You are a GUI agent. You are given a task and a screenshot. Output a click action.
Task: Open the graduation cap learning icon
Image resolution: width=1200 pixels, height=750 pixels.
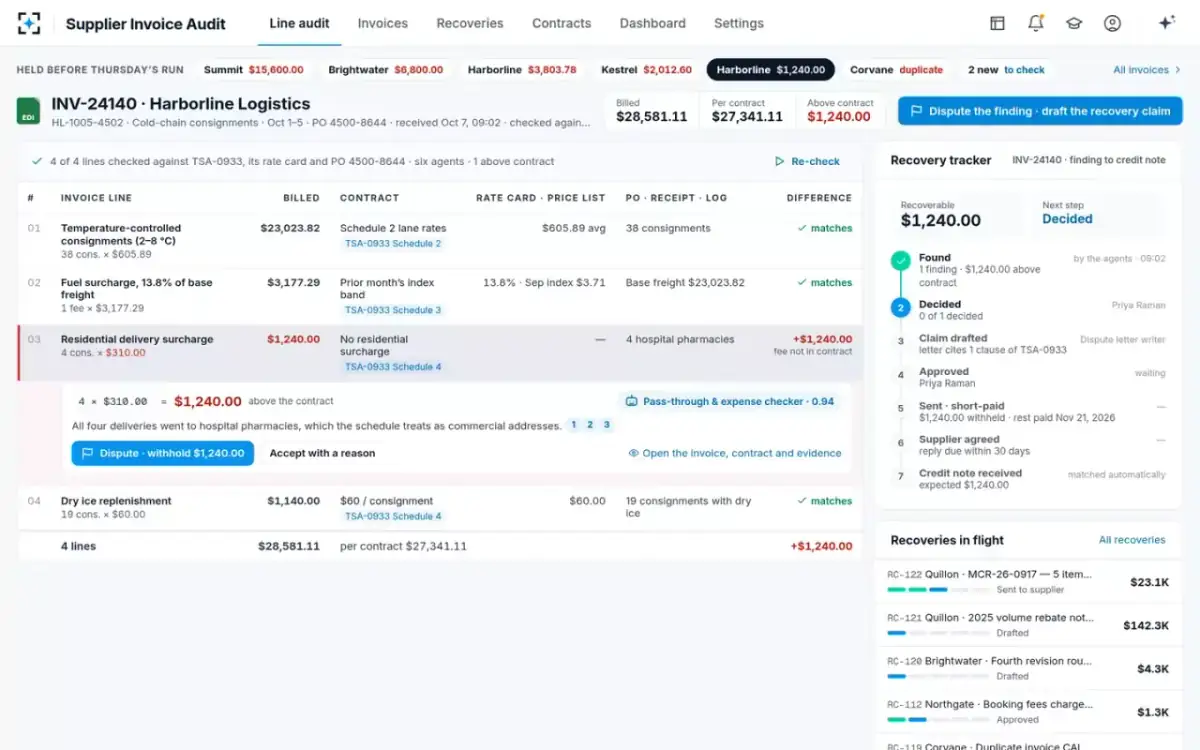click(1074, 23)
